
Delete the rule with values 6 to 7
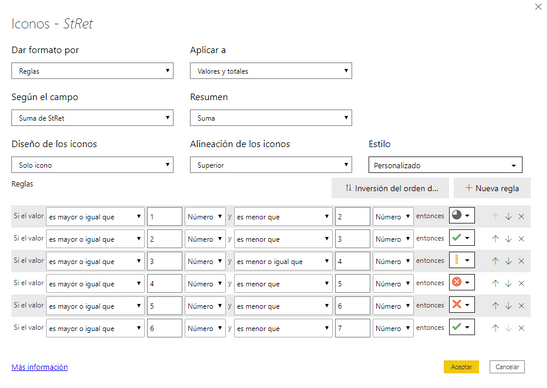[x=521, y=328]
